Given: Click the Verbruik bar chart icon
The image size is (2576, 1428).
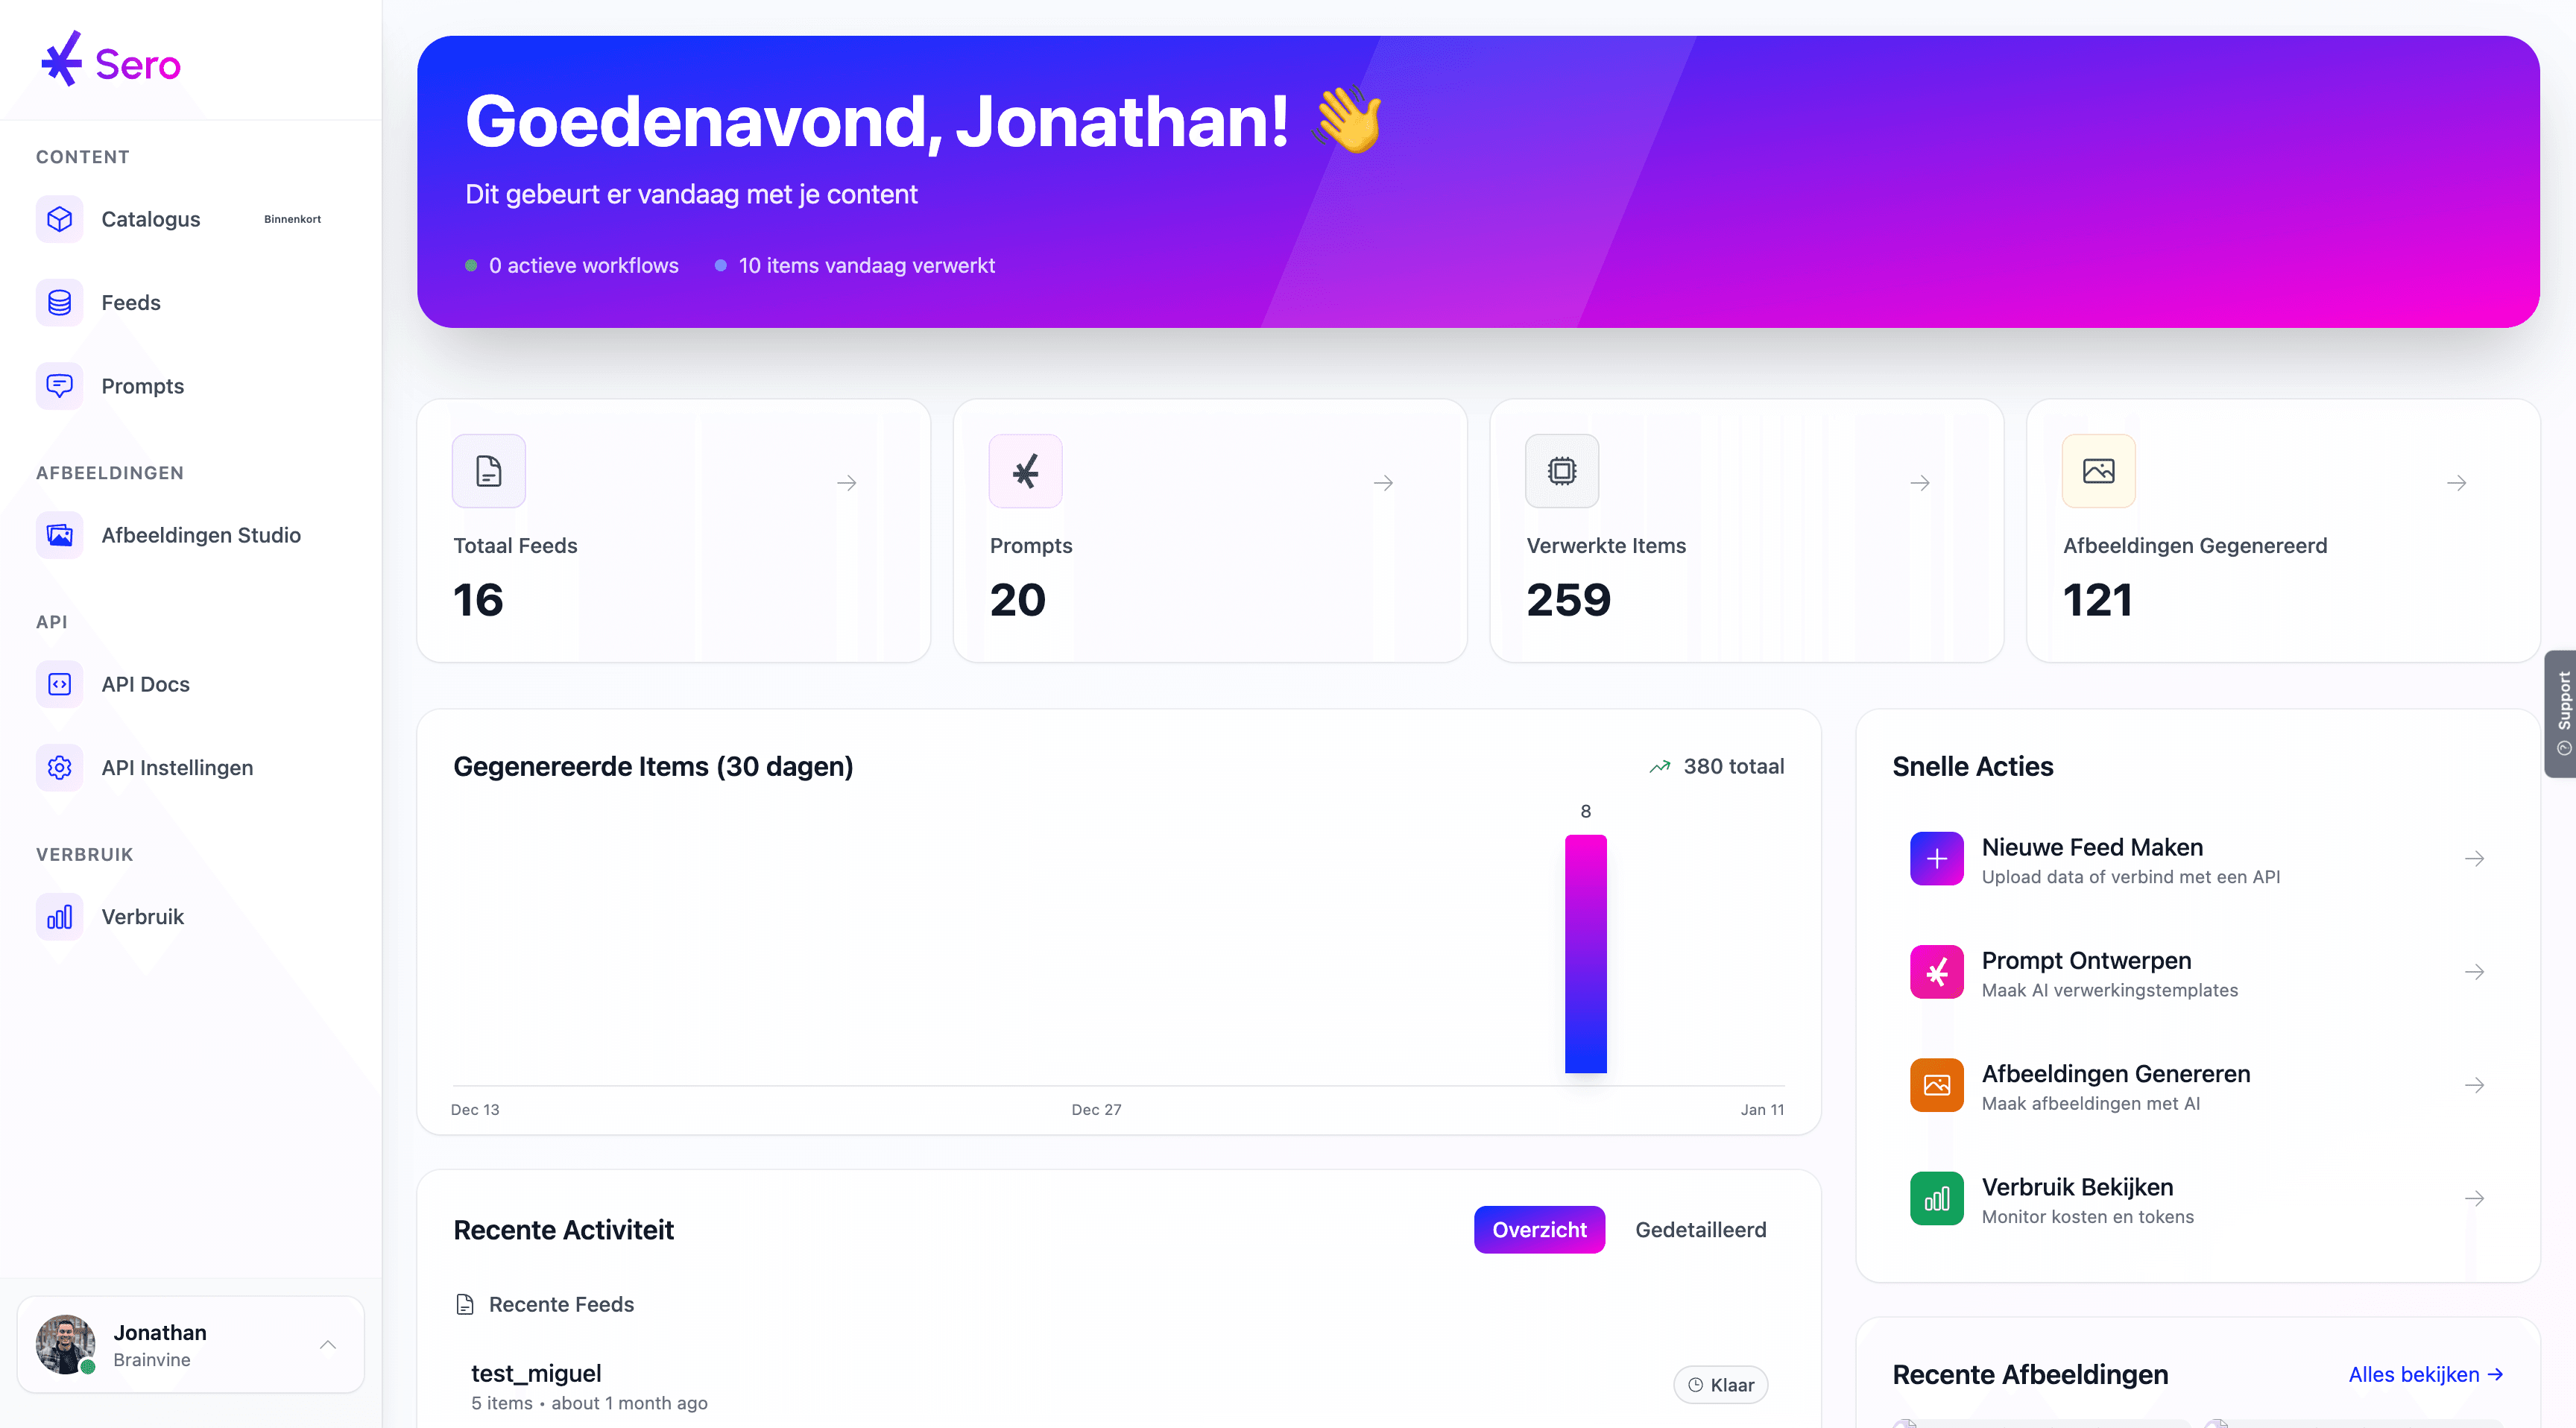Looking at the screenshot, I should click(59, 917).
